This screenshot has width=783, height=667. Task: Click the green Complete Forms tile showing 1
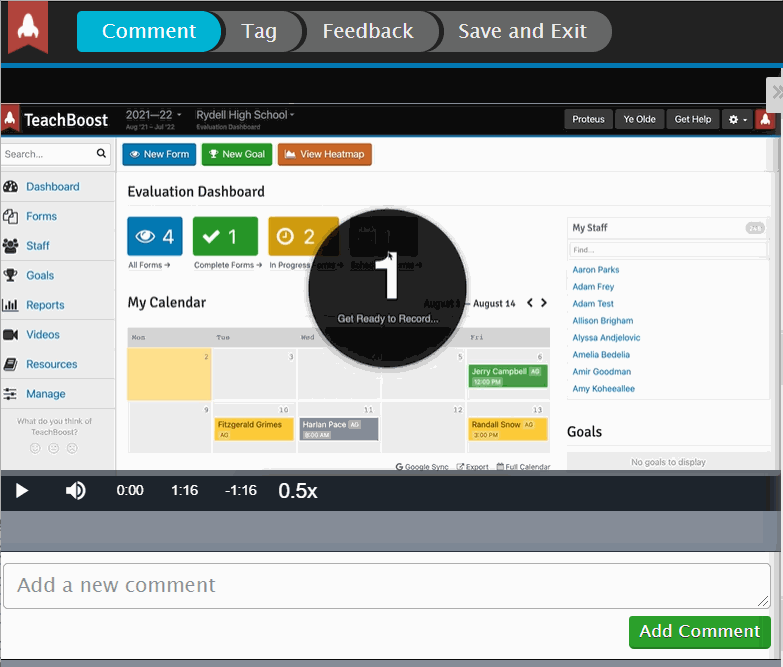coord(225,236)
